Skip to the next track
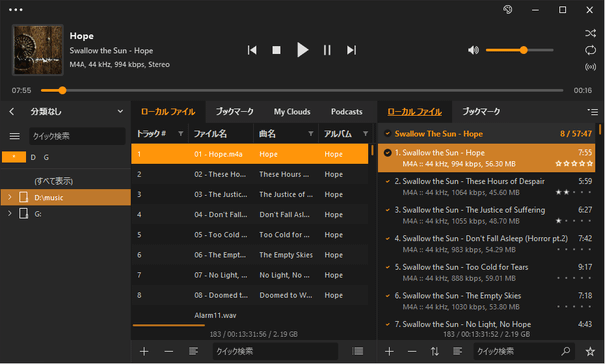 (x=351, y=50)
